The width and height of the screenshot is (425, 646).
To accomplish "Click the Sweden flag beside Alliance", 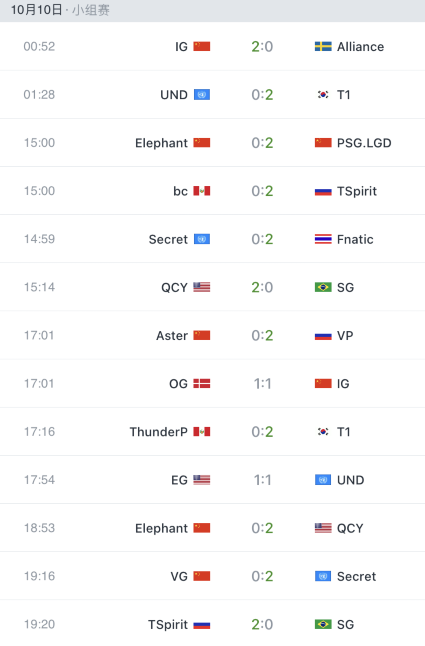I will tap(323, 46).
